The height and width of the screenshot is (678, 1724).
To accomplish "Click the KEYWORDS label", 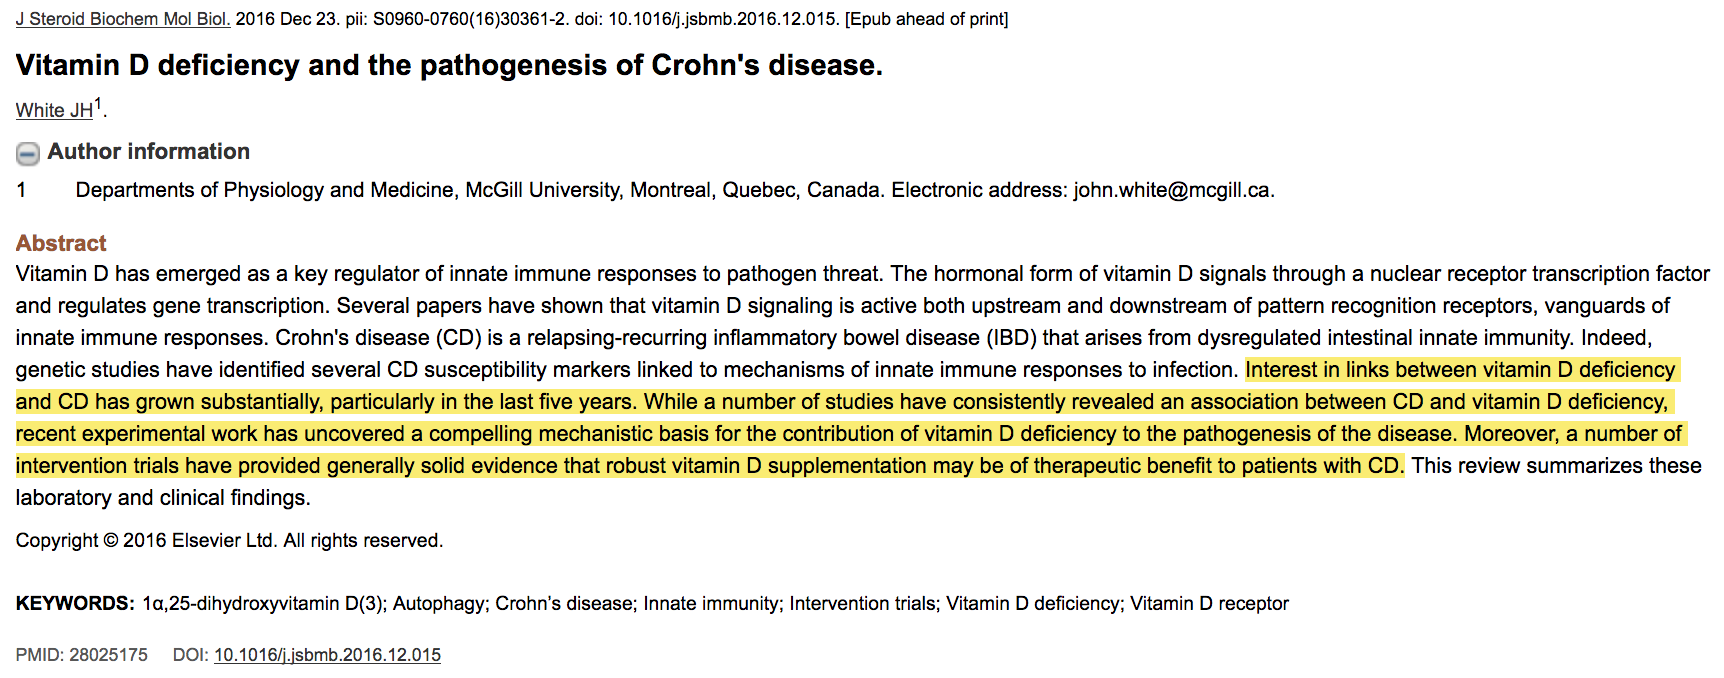I will point(75,604).
